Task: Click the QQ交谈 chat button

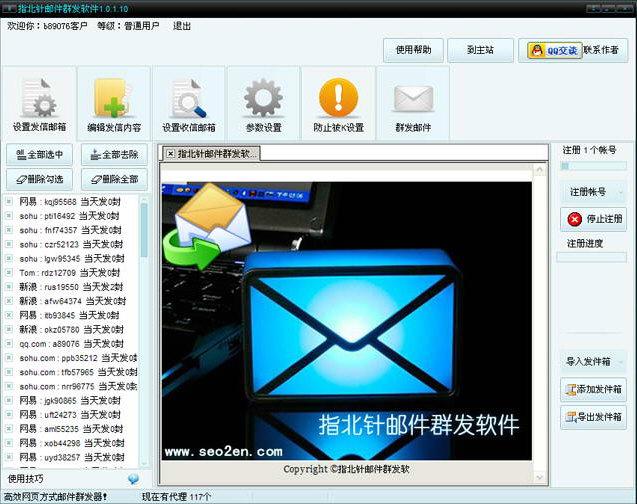Action: pos(552,51)
